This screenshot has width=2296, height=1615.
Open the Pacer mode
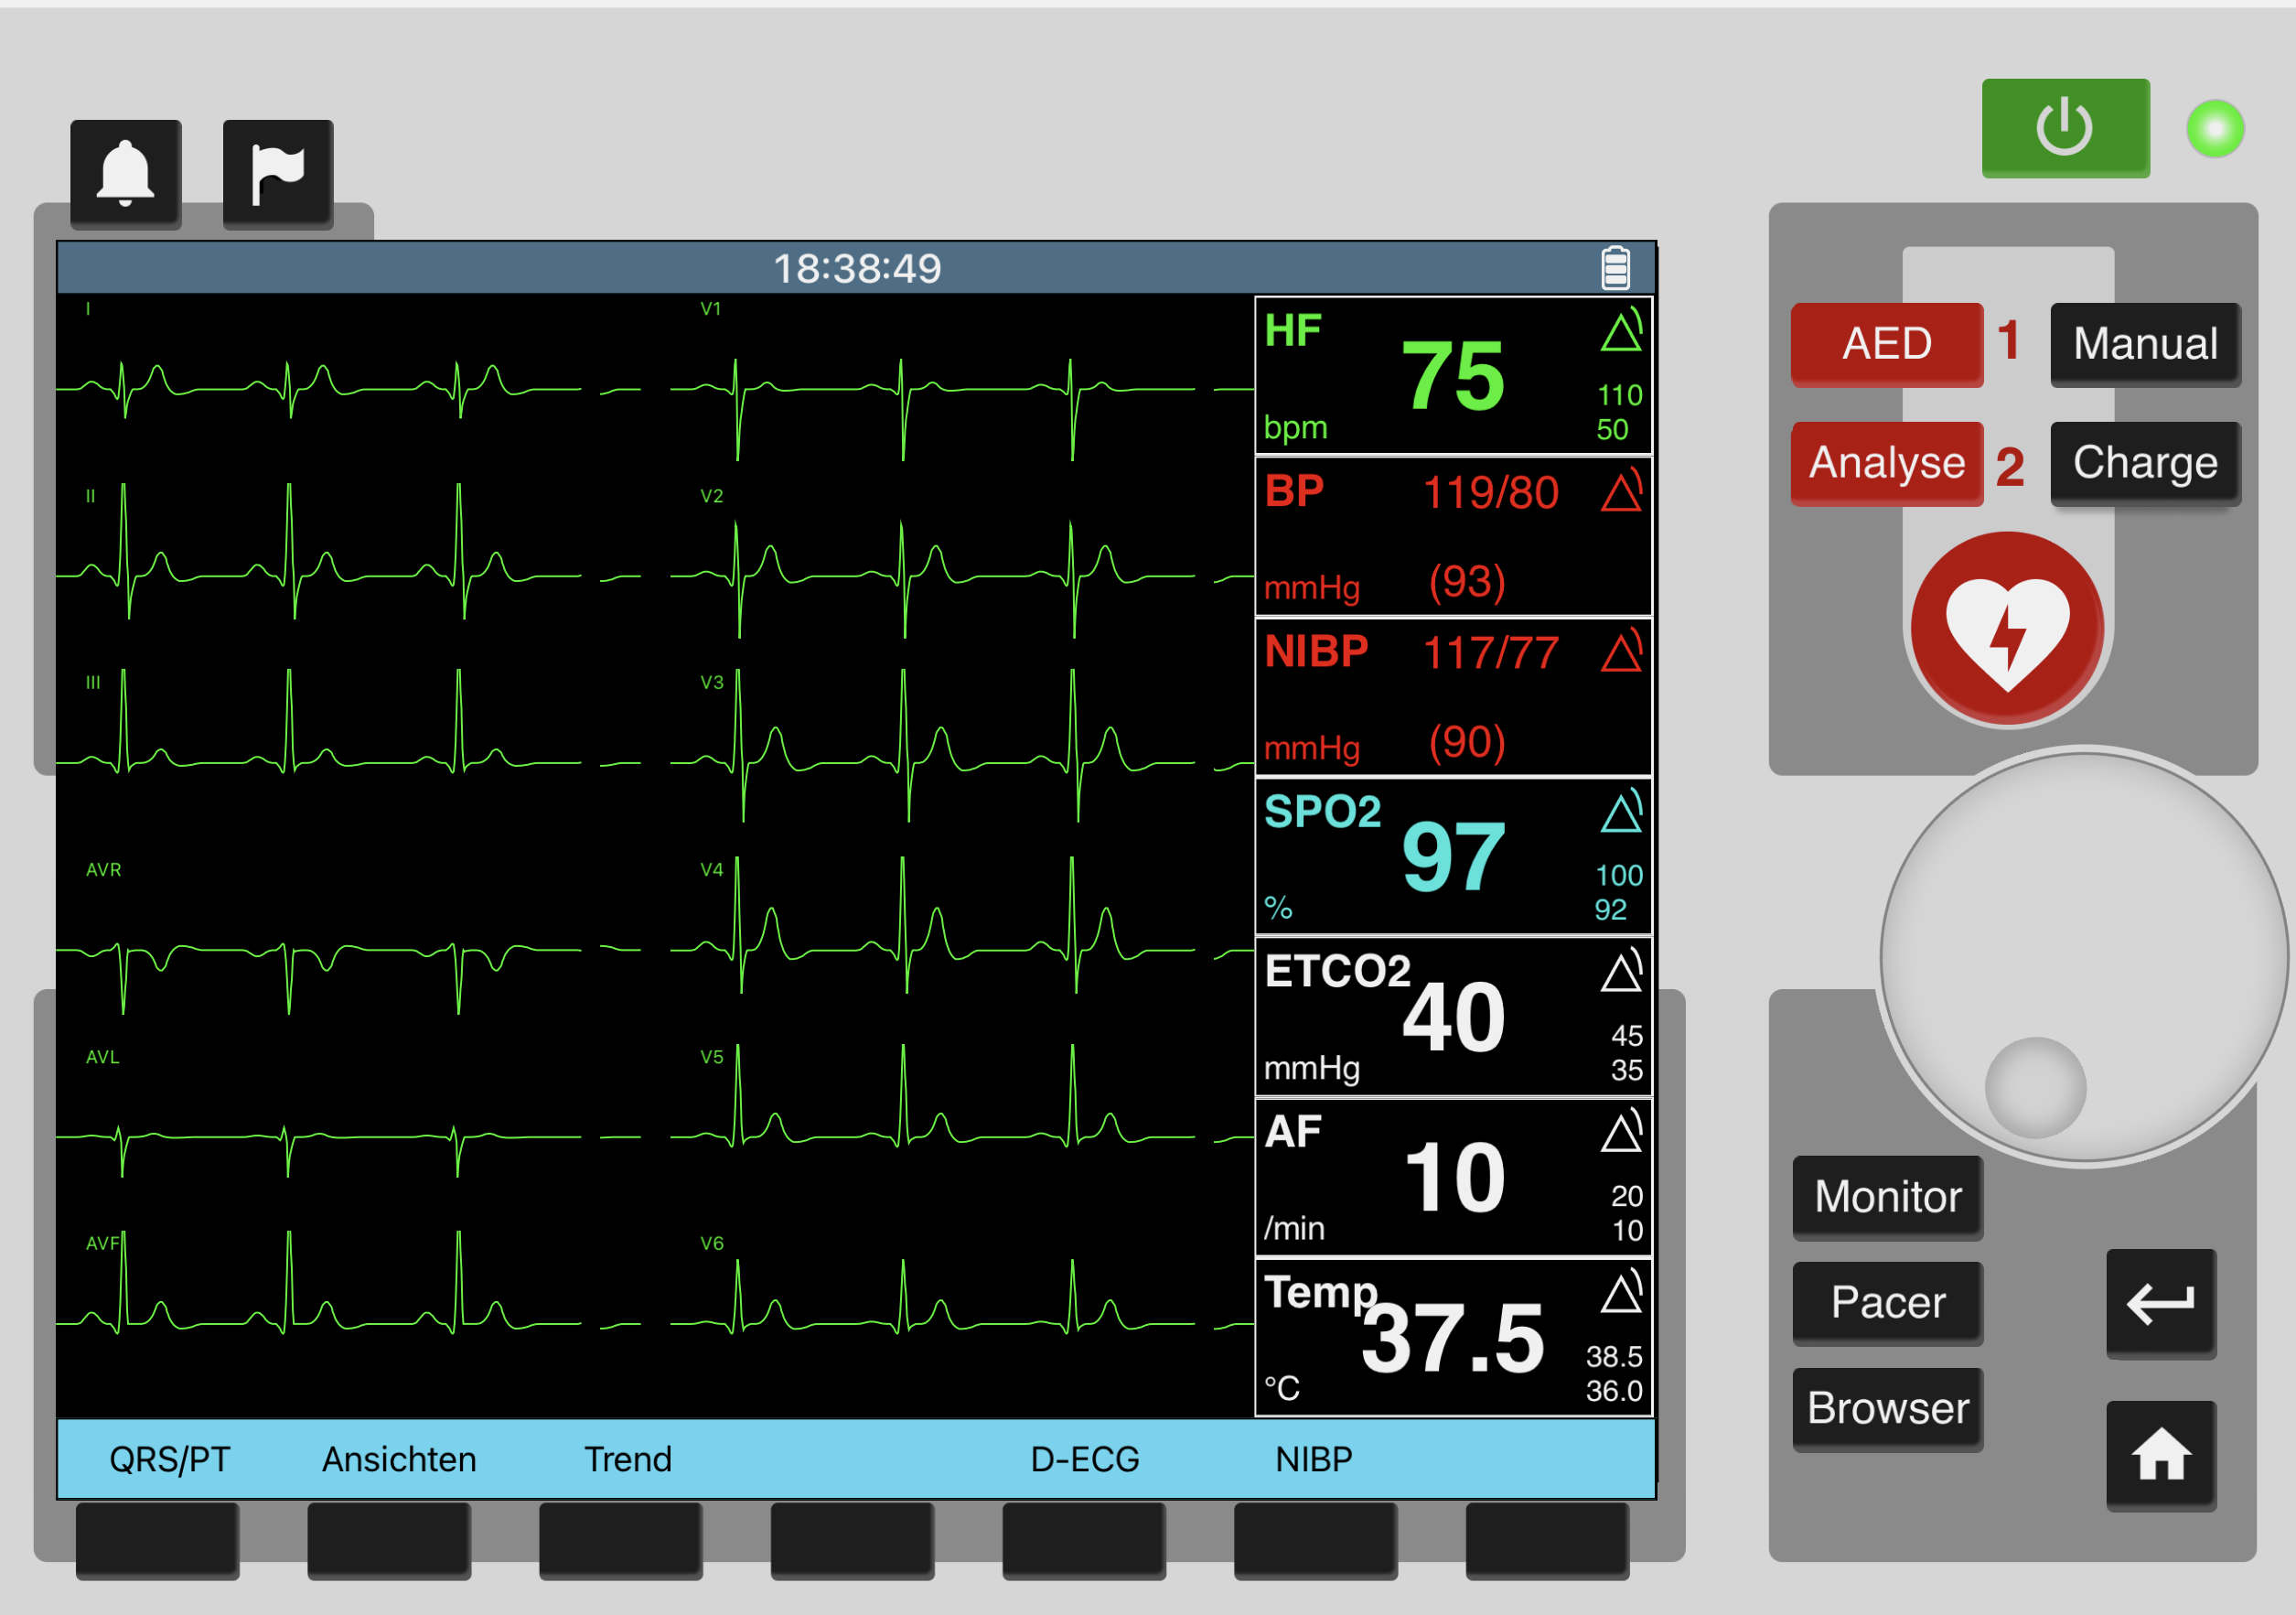(x=1887, y=1302)
